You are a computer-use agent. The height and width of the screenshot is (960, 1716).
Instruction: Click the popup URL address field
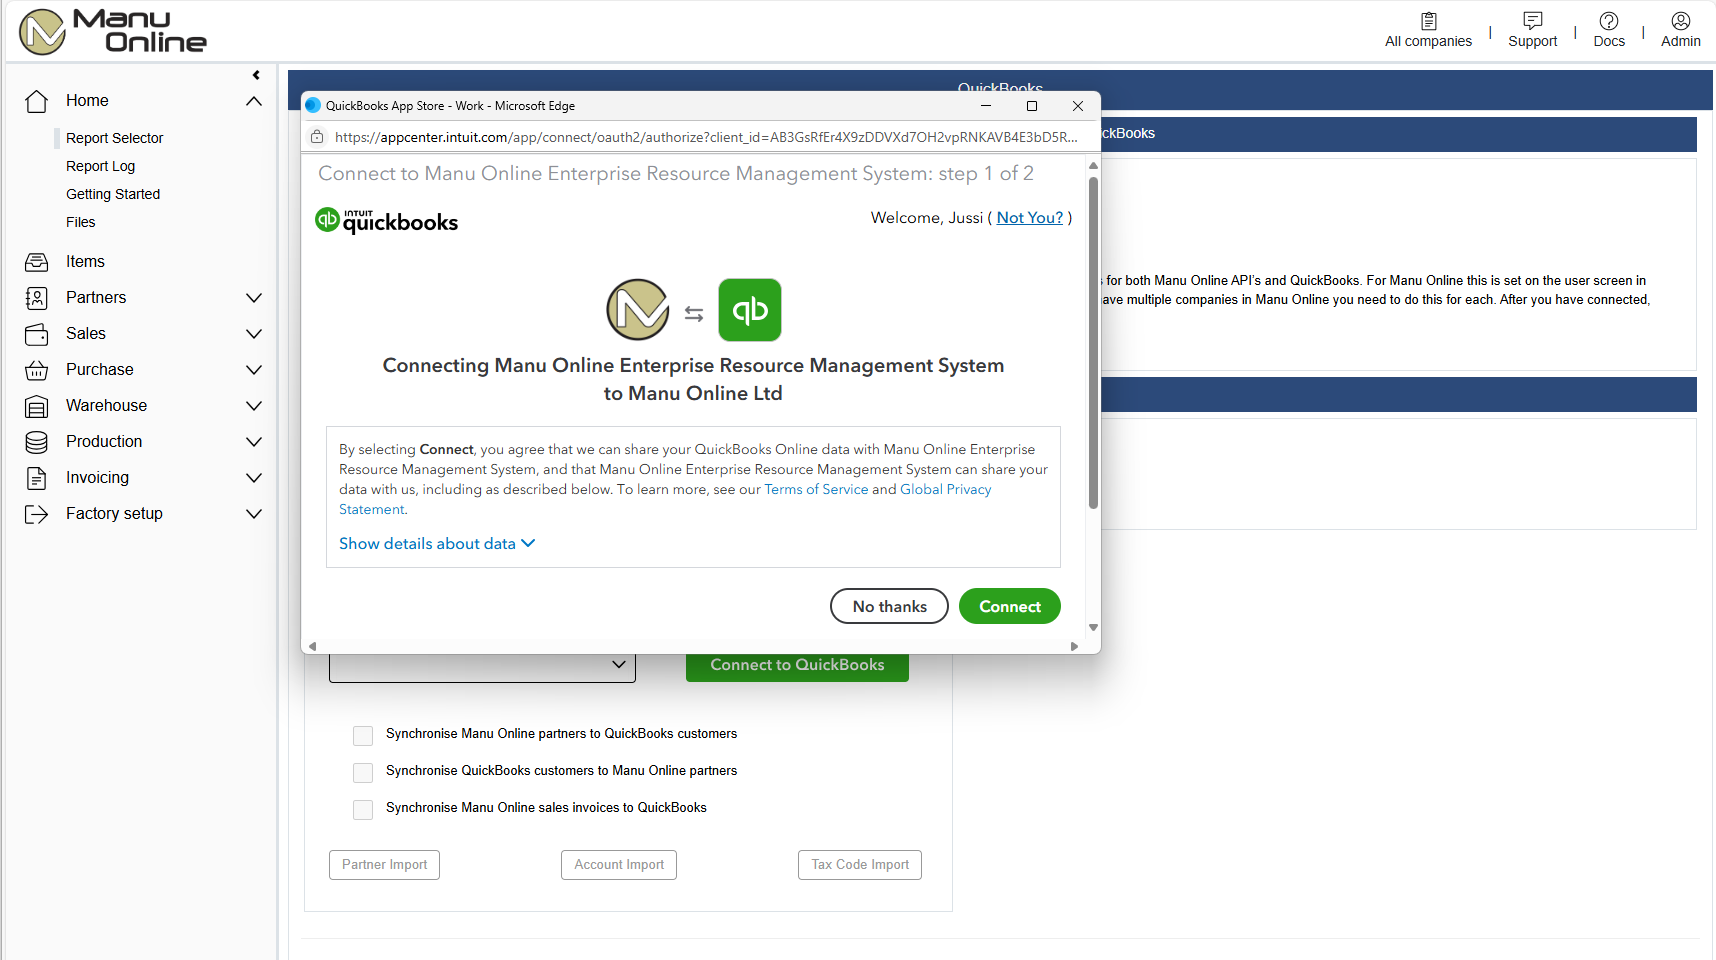[x=705, y=137]
